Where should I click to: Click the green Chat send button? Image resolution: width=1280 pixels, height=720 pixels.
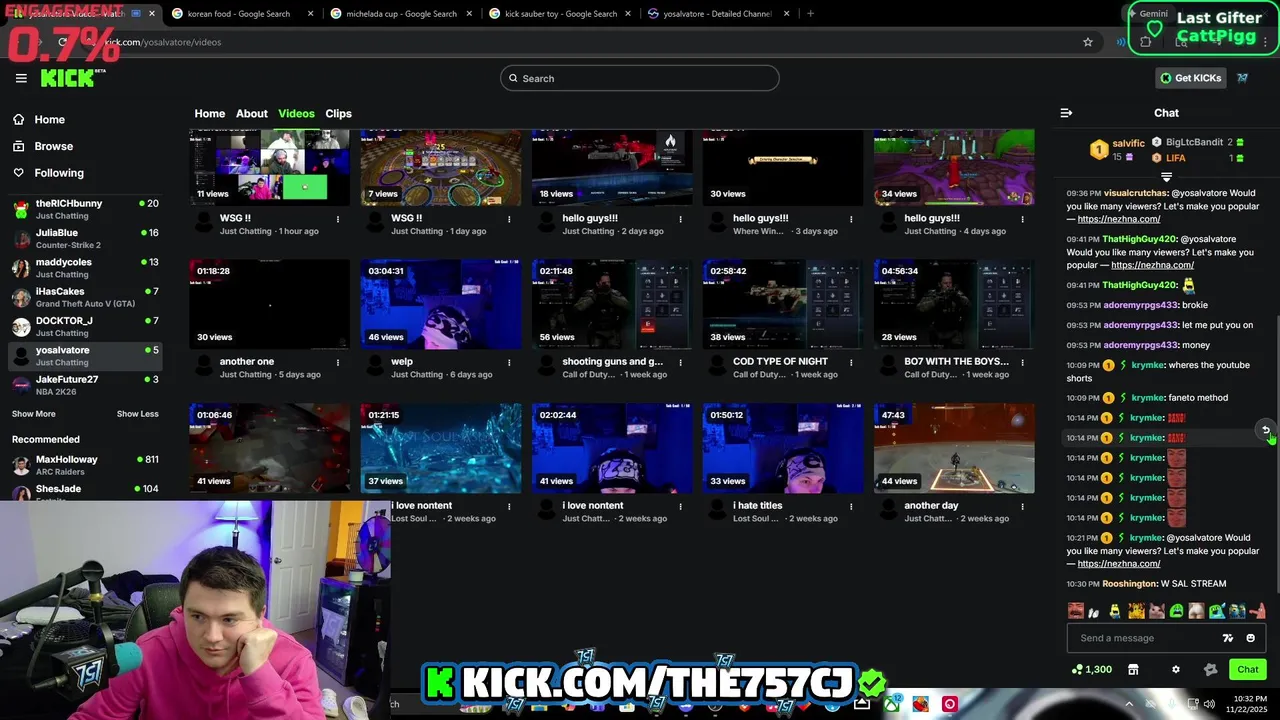pos(1248,669)
